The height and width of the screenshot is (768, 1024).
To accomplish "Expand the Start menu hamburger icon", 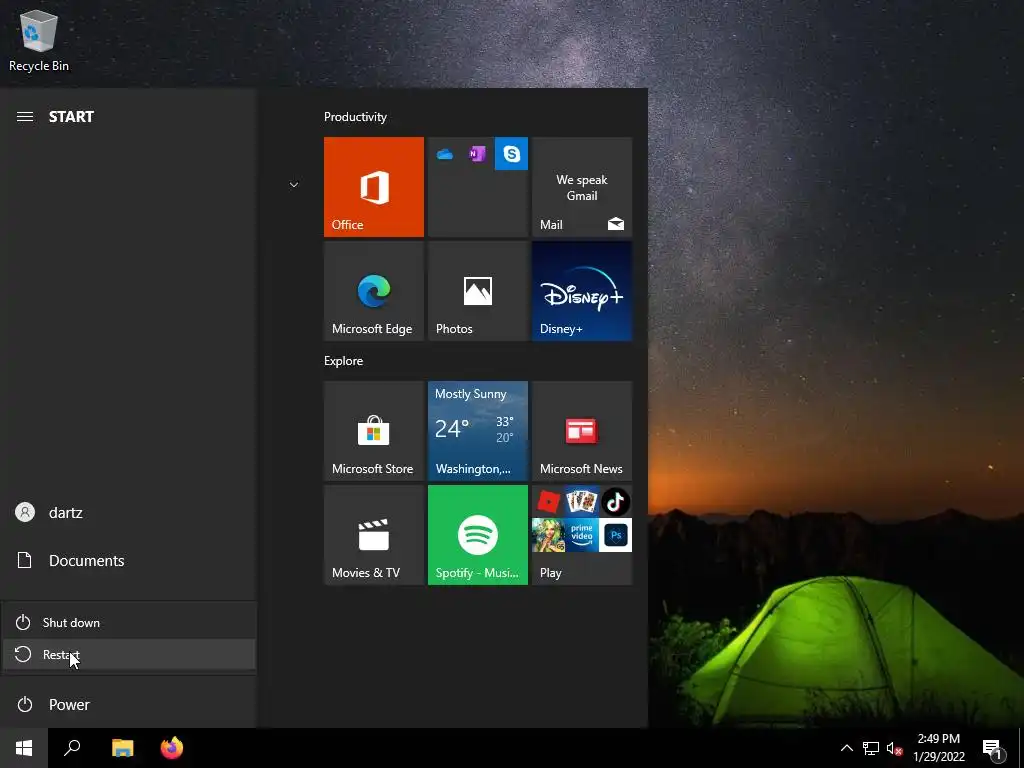I will tap(25, 117).
